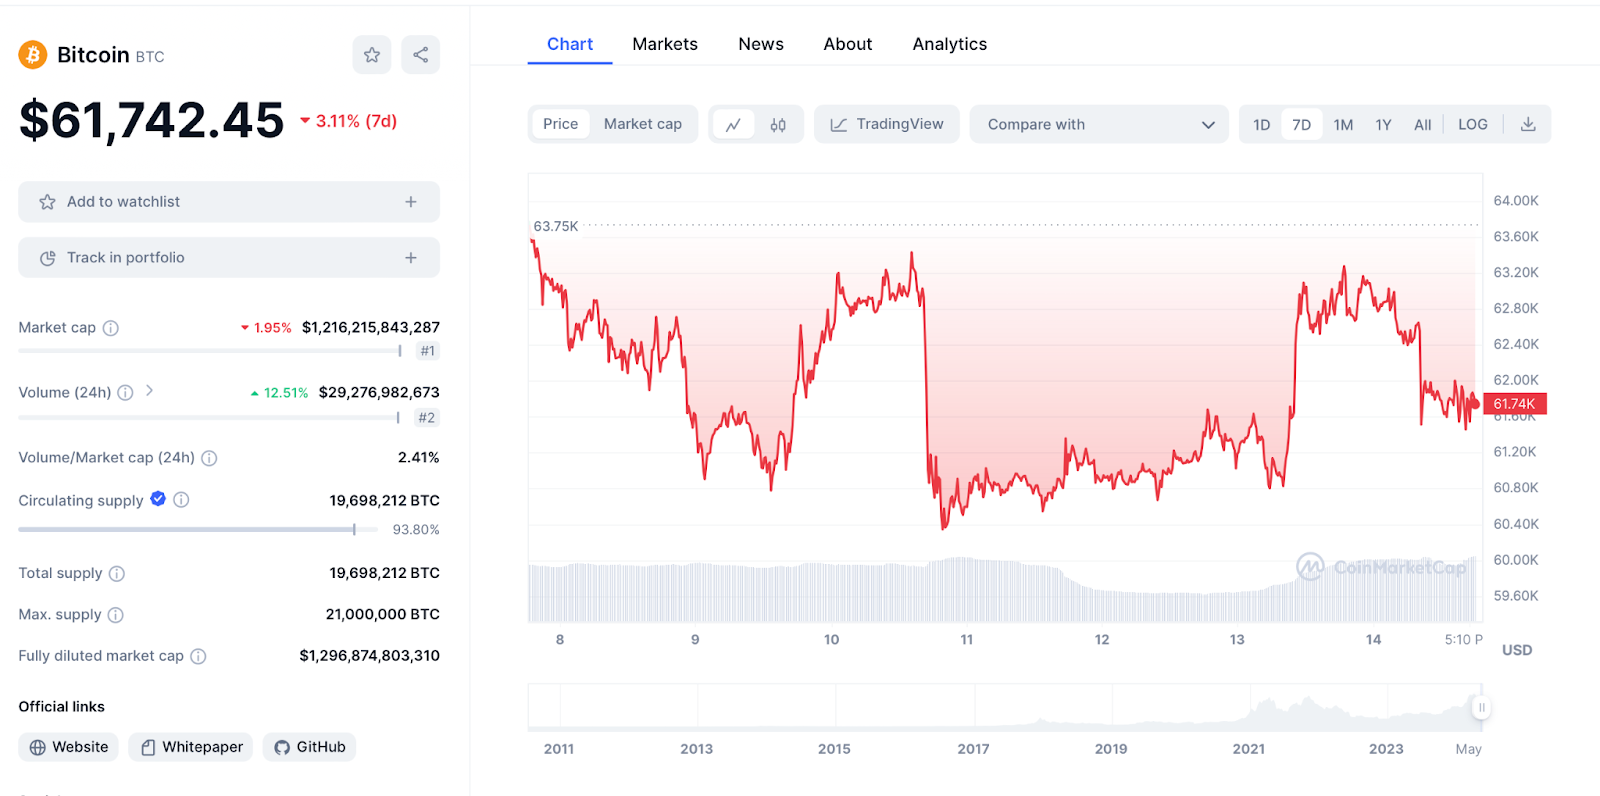
Task: Switch to the About tab
Action: [x=848, y=44]
